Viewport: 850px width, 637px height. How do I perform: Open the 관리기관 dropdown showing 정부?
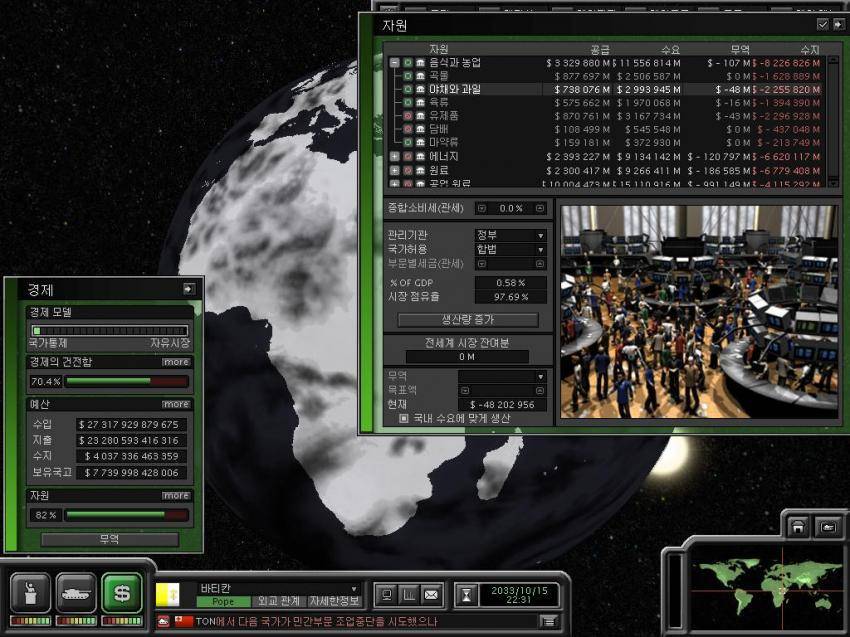pyautogui.click(x=510, y=235)
